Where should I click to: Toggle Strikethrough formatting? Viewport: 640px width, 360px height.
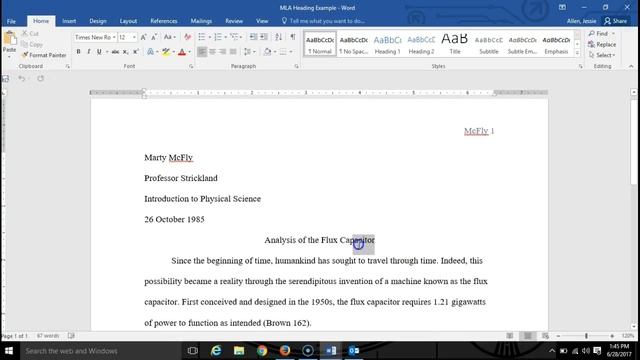[x=116, y=52]
